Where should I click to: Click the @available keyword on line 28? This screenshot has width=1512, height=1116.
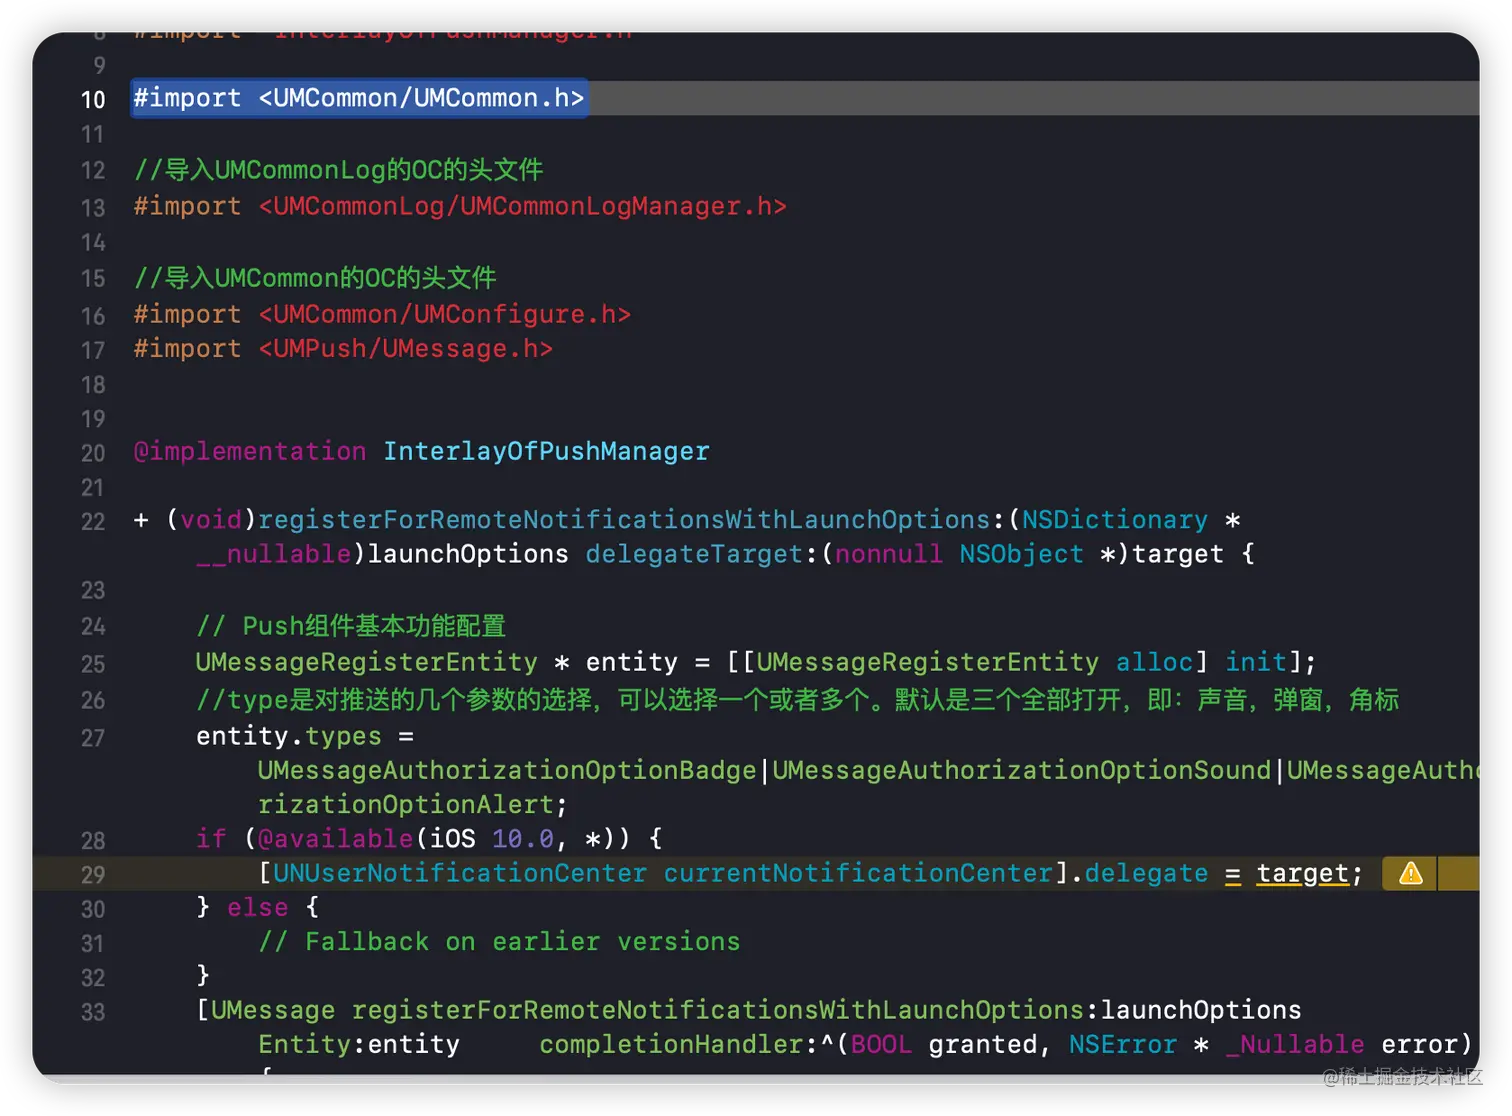click(x=335, y=838)
